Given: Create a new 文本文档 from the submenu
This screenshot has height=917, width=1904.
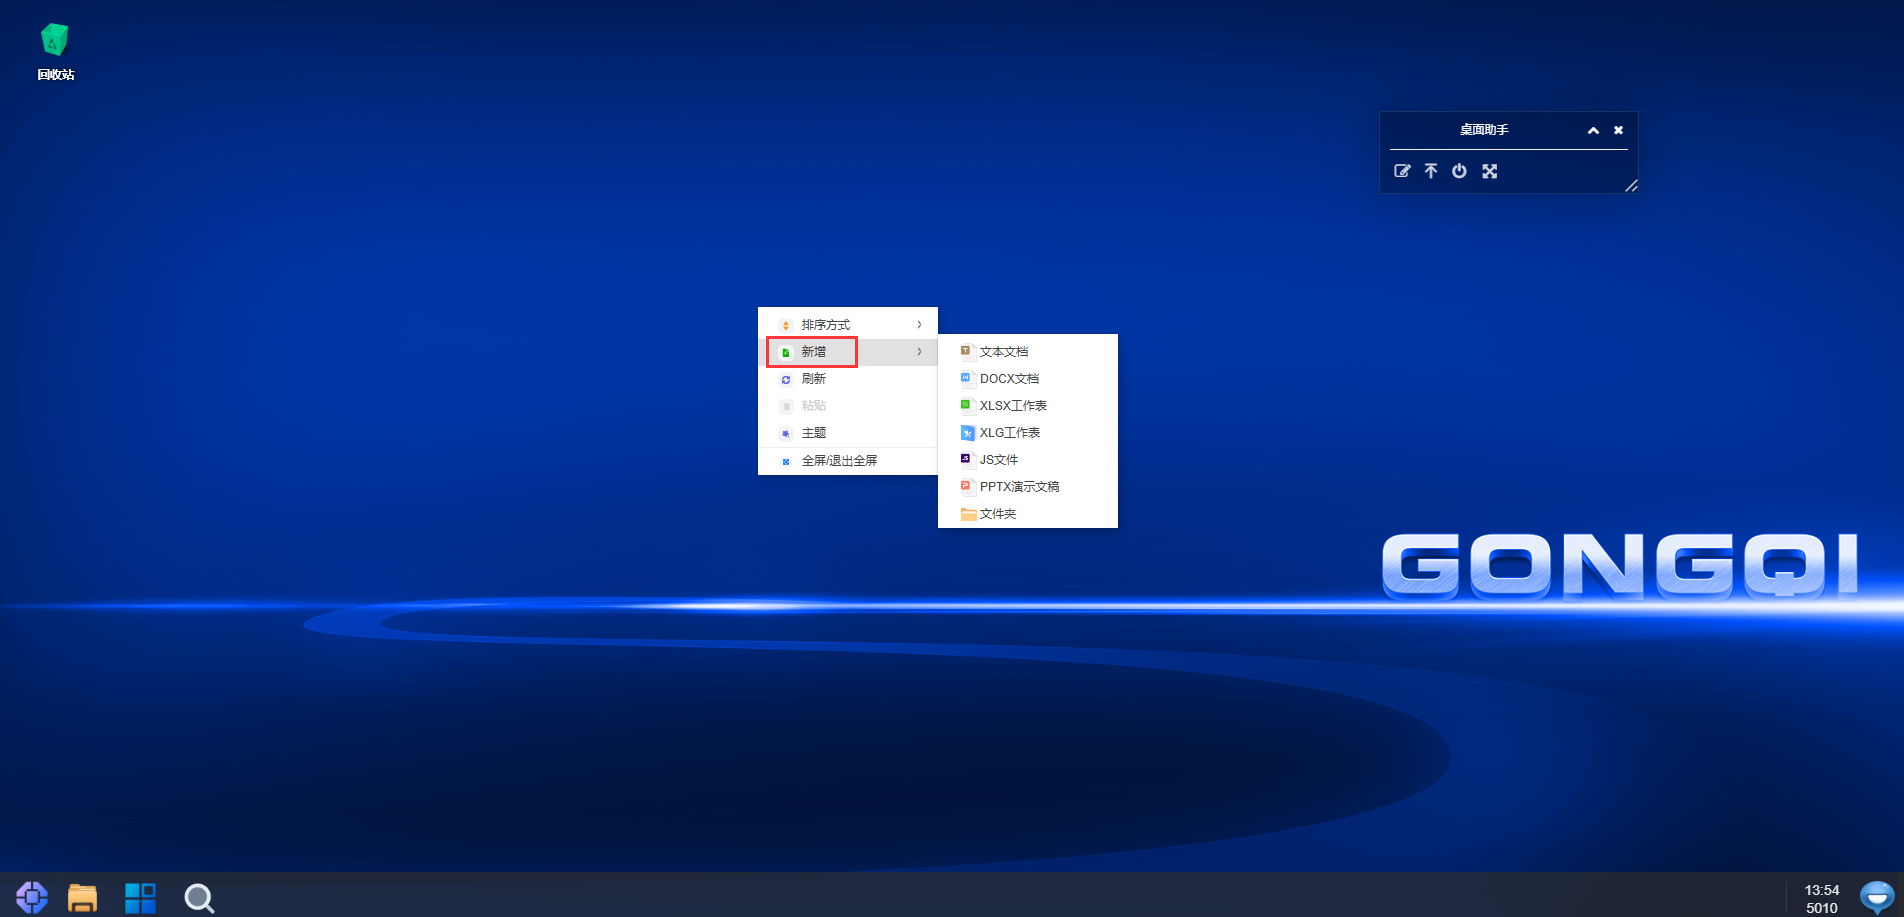Looking at the screenshot, I should coord(1028,352).
